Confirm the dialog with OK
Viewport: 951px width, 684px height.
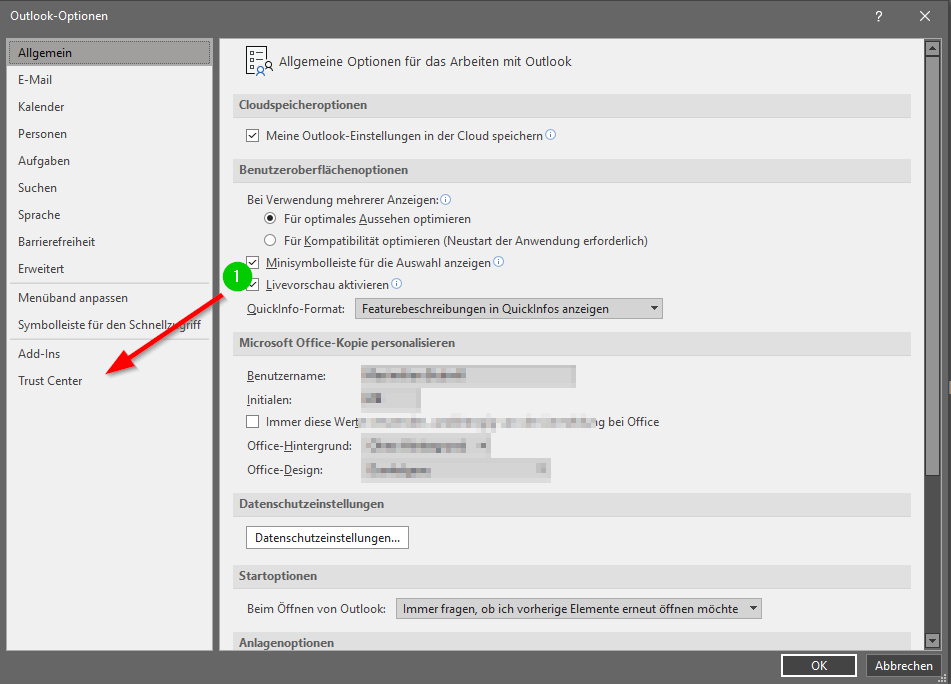pyautogui.click(x=818, y=666)
